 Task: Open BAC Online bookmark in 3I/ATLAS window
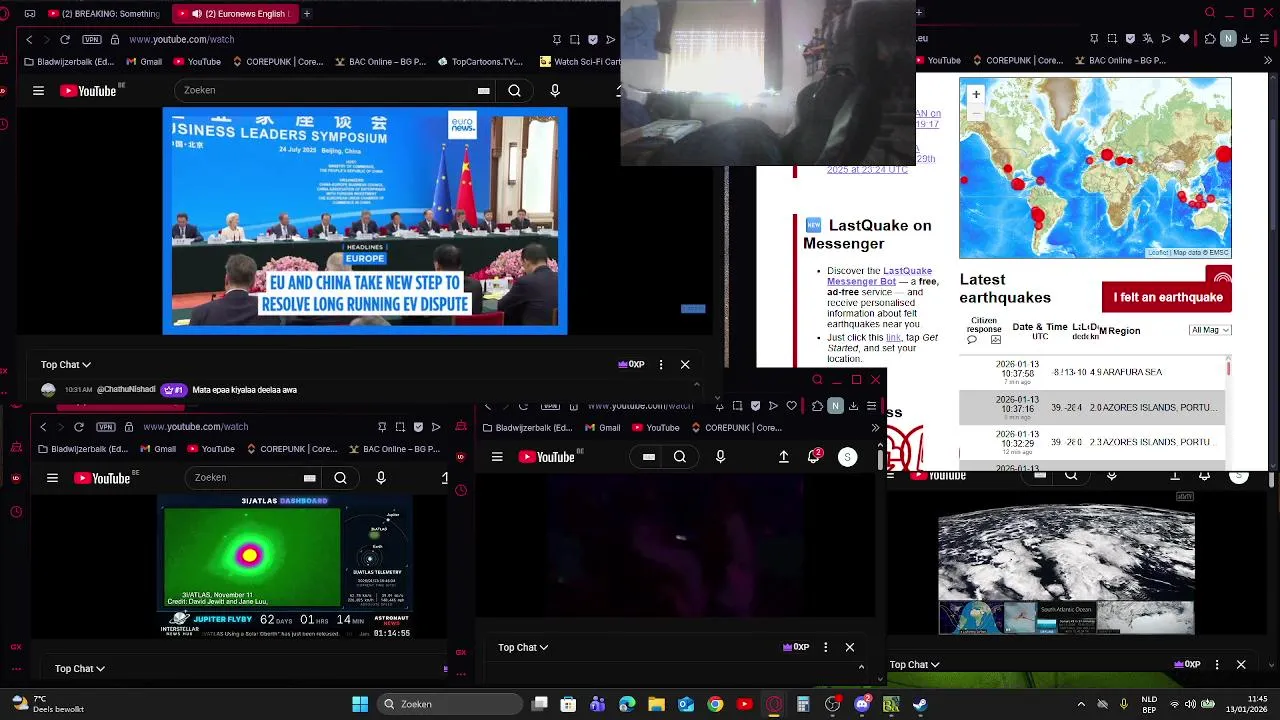394,449
